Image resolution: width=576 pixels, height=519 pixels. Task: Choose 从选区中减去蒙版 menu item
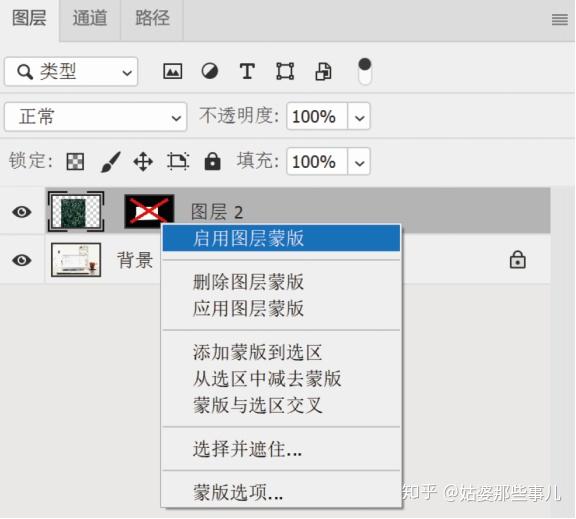tap(281, 379)
